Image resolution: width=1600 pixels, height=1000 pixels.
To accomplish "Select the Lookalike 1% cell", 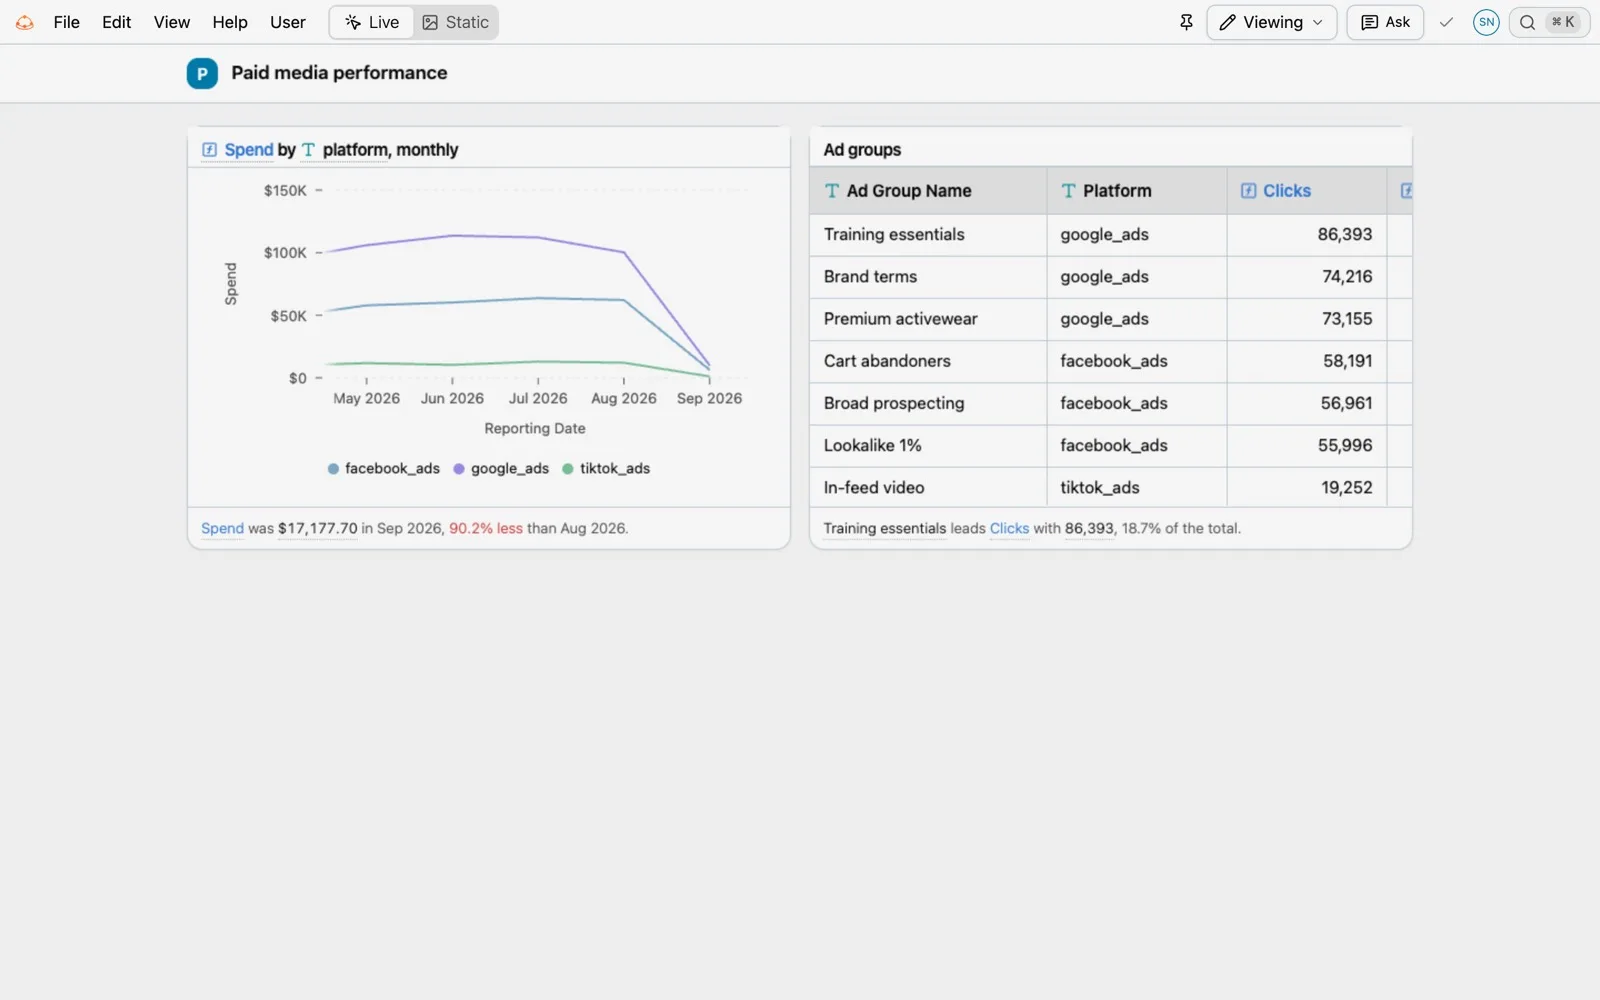I will 928,445.
